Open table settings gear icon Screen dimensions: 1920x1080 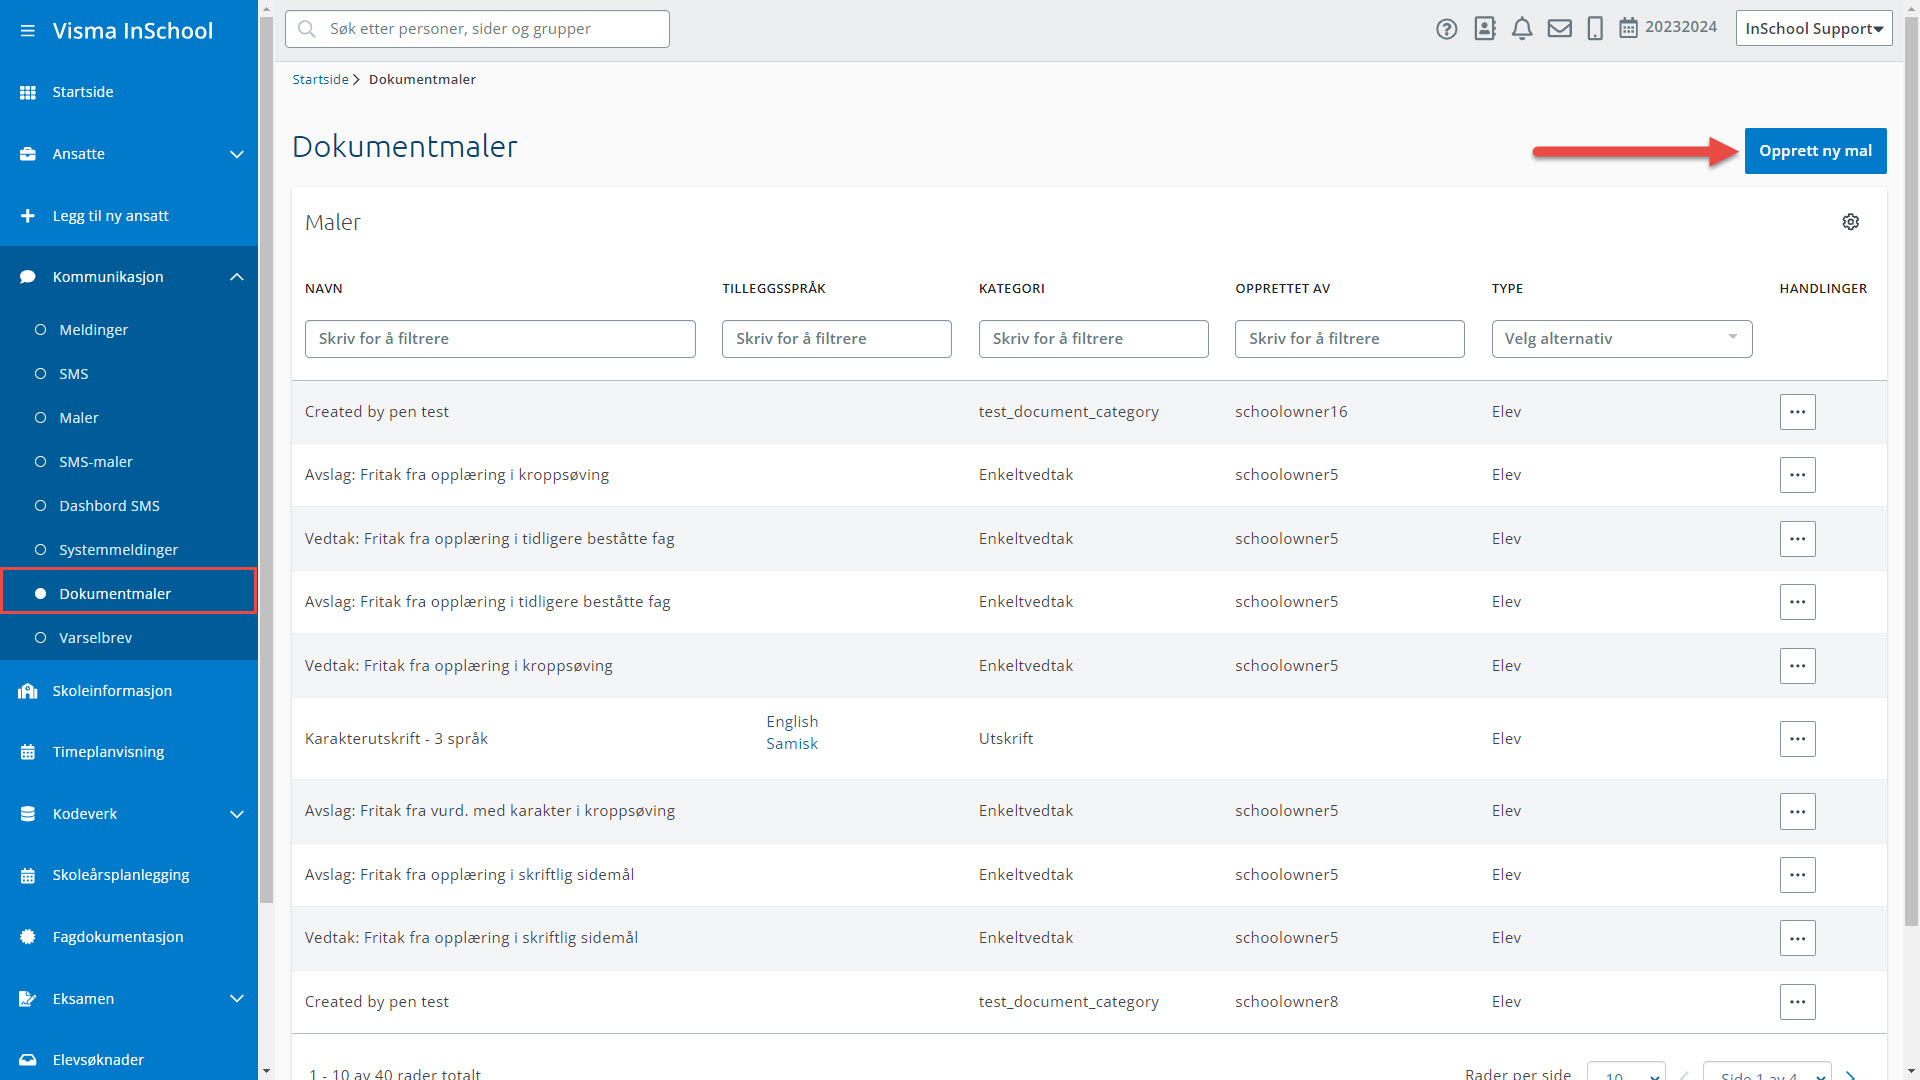click(1850, 222)
